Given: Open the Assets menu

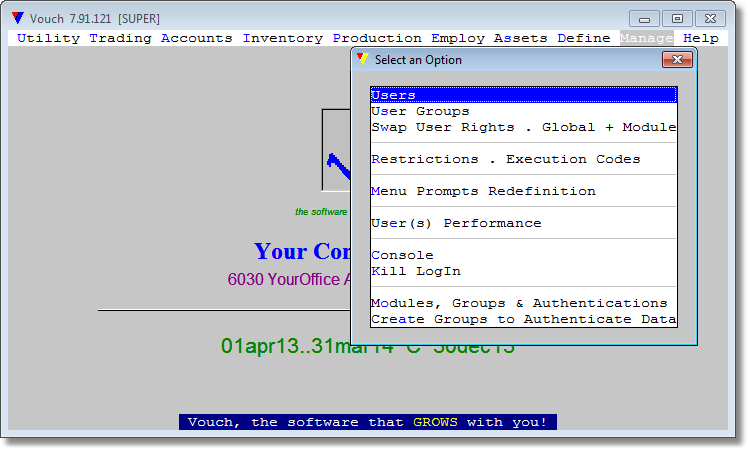Looking at the screenshot, I should (520, 38).
